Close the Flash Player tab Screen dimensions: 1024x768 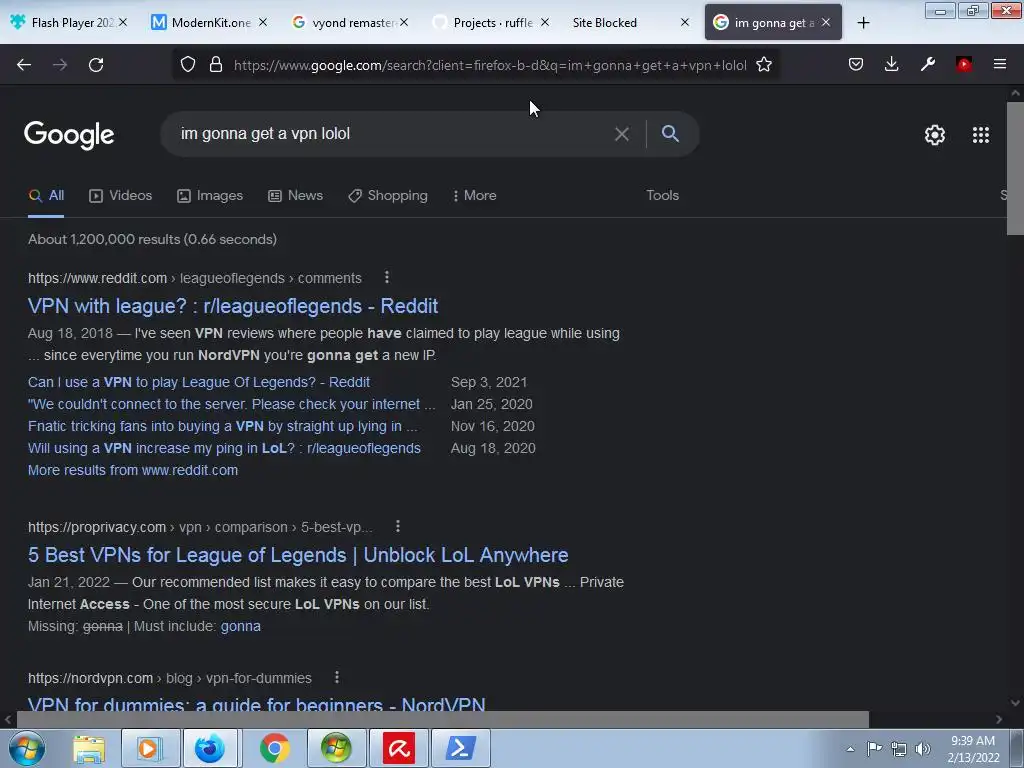click(x=123, y=22)
